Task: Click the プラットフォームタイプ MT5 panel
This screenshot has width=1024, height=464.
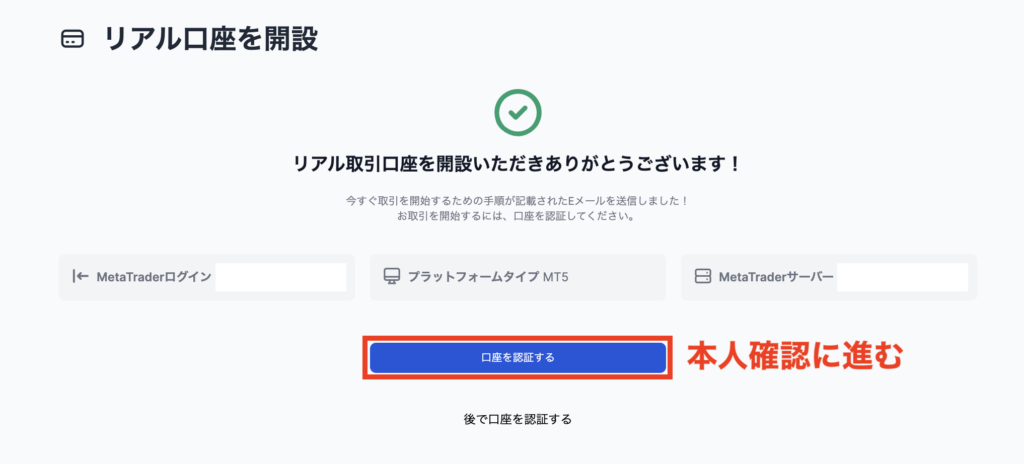Action: point(518,277)
